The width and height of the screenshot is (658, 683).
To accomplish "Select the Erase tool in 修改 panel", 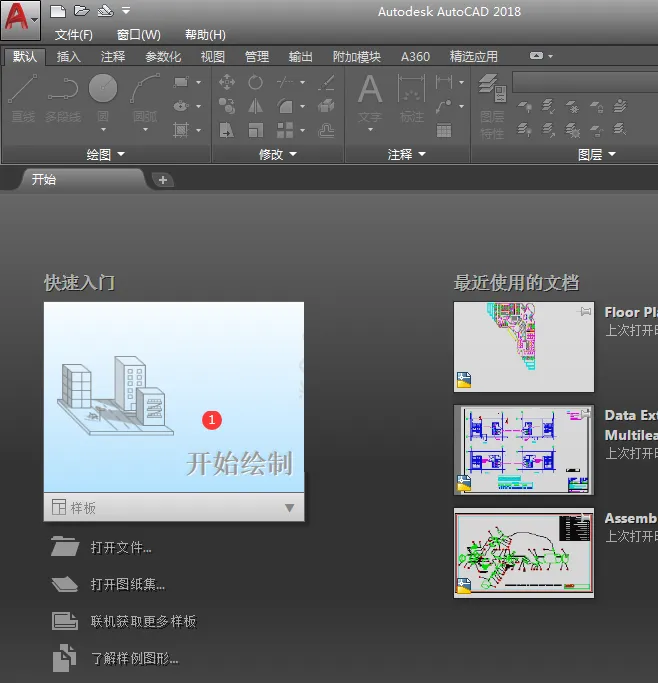I will pyautogui.click(x=326, y=82).
